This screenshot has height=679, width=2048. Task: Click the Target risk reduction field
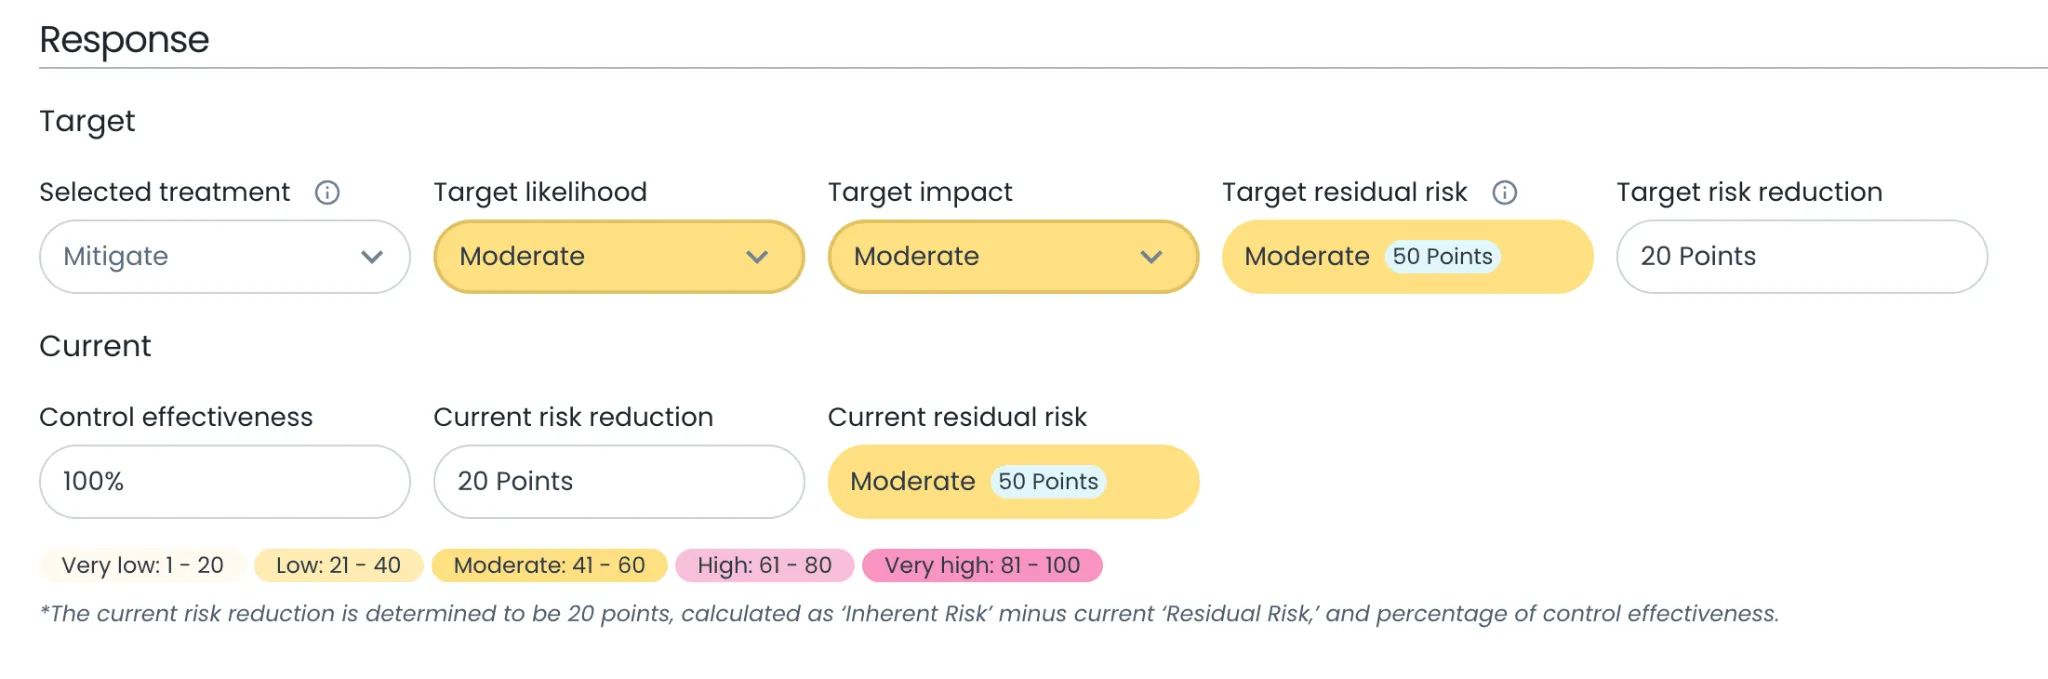pos(1801,257)
